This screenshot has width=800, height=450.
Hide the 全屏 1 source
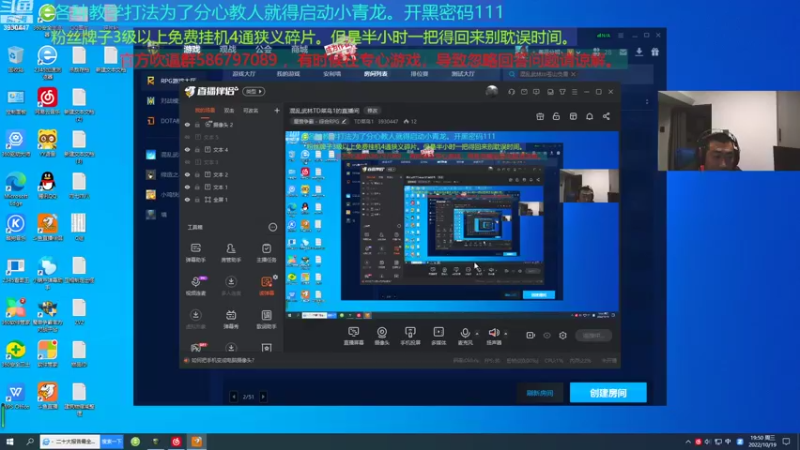187,199
